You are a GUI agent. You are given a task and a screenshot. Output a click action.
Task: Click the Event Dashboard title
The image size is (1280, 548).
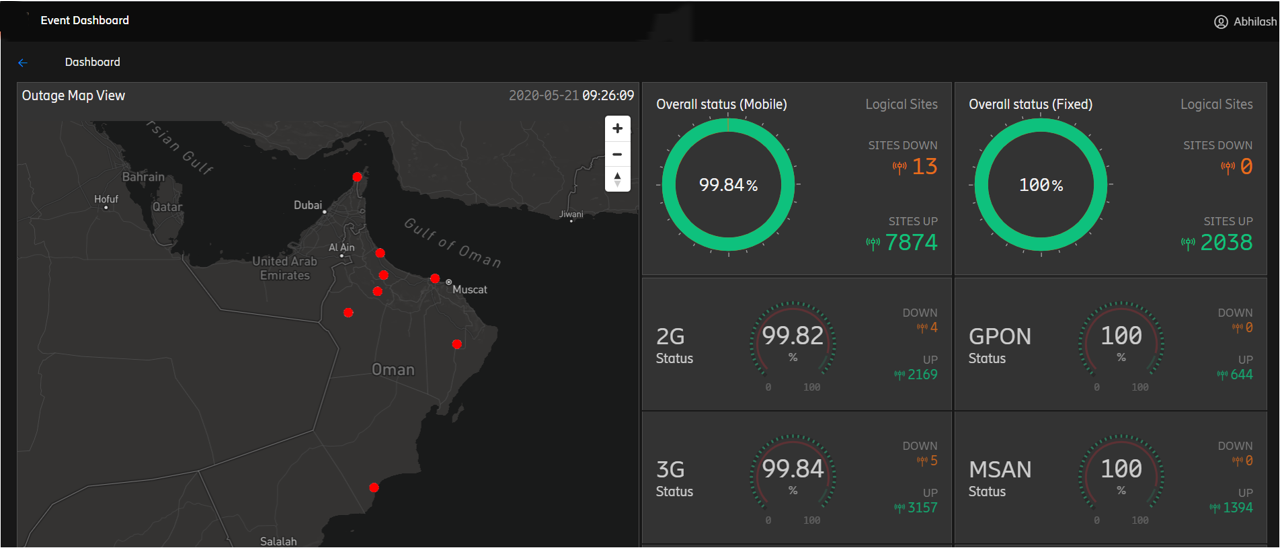pyautogui.click(x=84, y=20)
